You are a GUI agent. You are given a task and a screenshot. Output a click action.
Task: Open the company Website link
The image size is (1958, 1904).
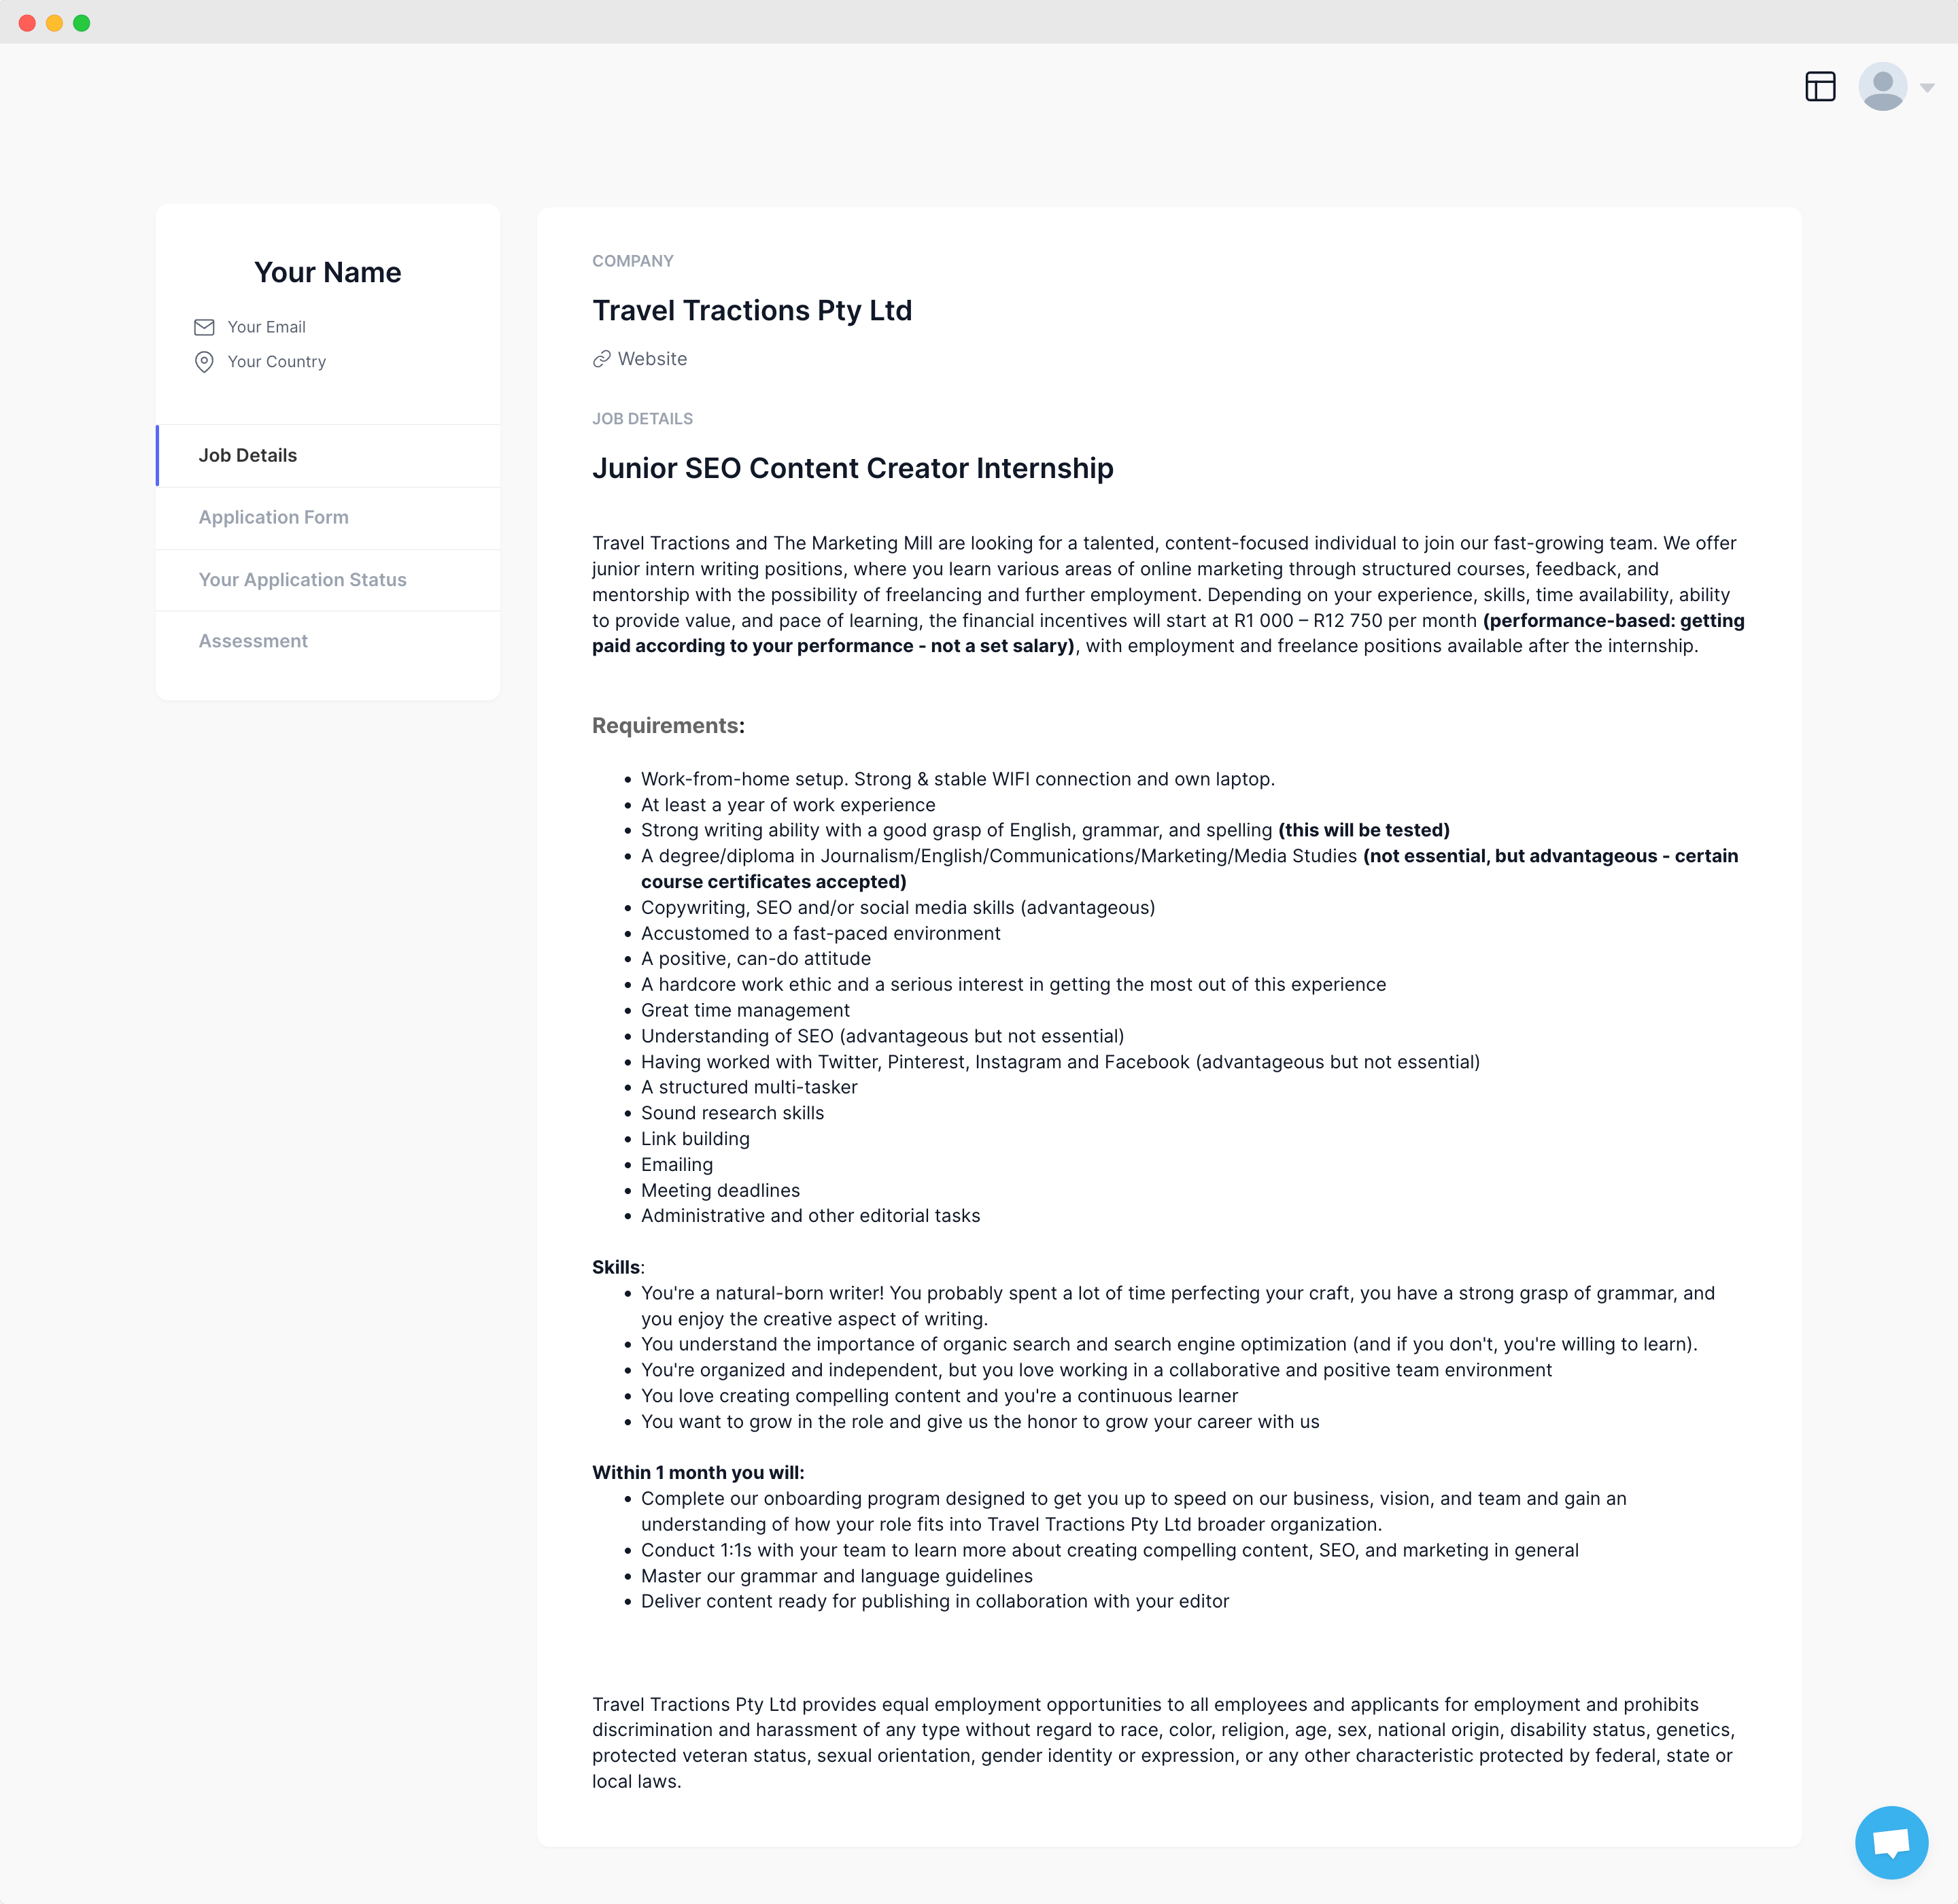point(652,359)
